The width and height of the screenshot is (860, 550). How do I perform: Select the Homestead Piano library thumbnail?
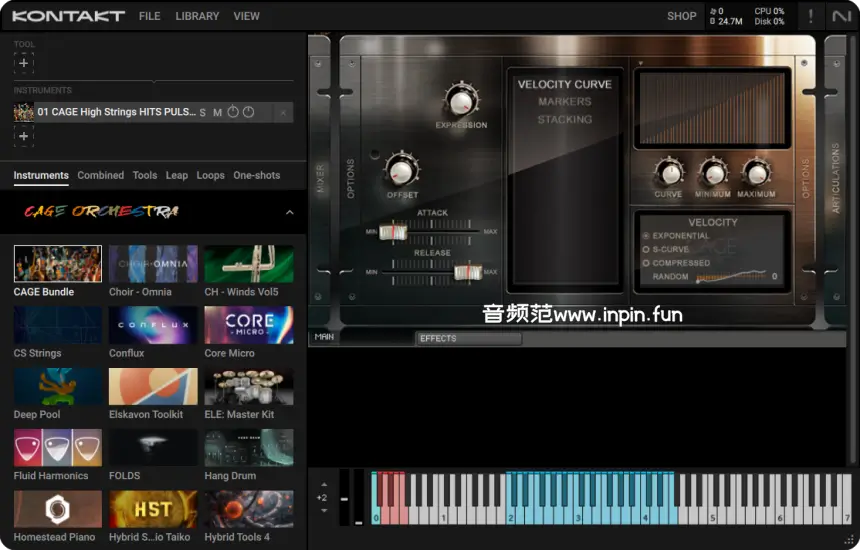point(58,509)
